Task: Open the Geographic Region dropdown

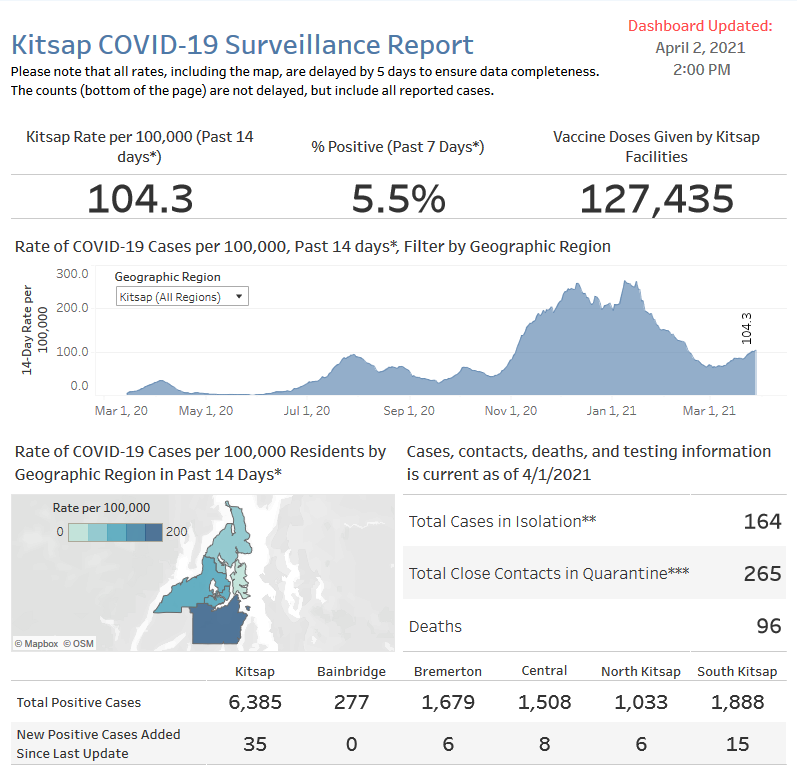Action: [x=182, y=297]
